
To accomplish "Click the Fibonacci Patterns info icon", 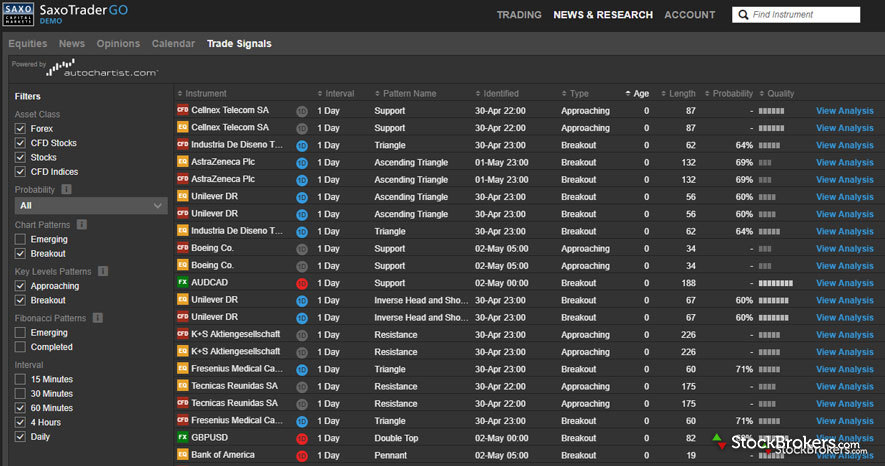I will [98, 318].
